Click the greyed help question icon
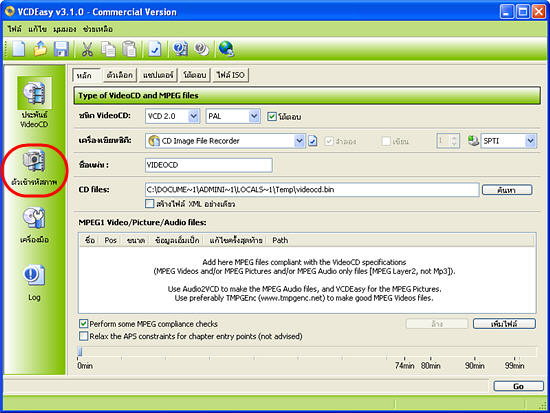550x413 pixels. (x=202, y=49)
